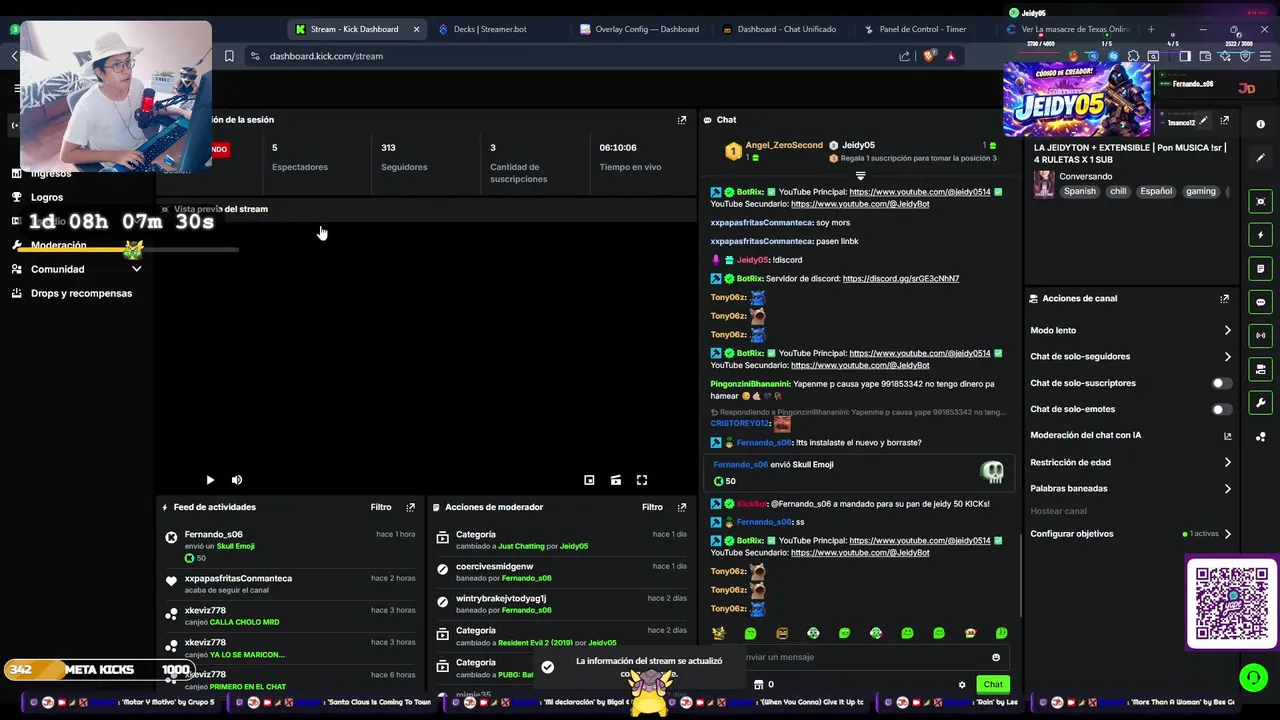Enable Chat de solo-suscriptores
This screenshot has height=720, width=1280.
click(1221, 383)
